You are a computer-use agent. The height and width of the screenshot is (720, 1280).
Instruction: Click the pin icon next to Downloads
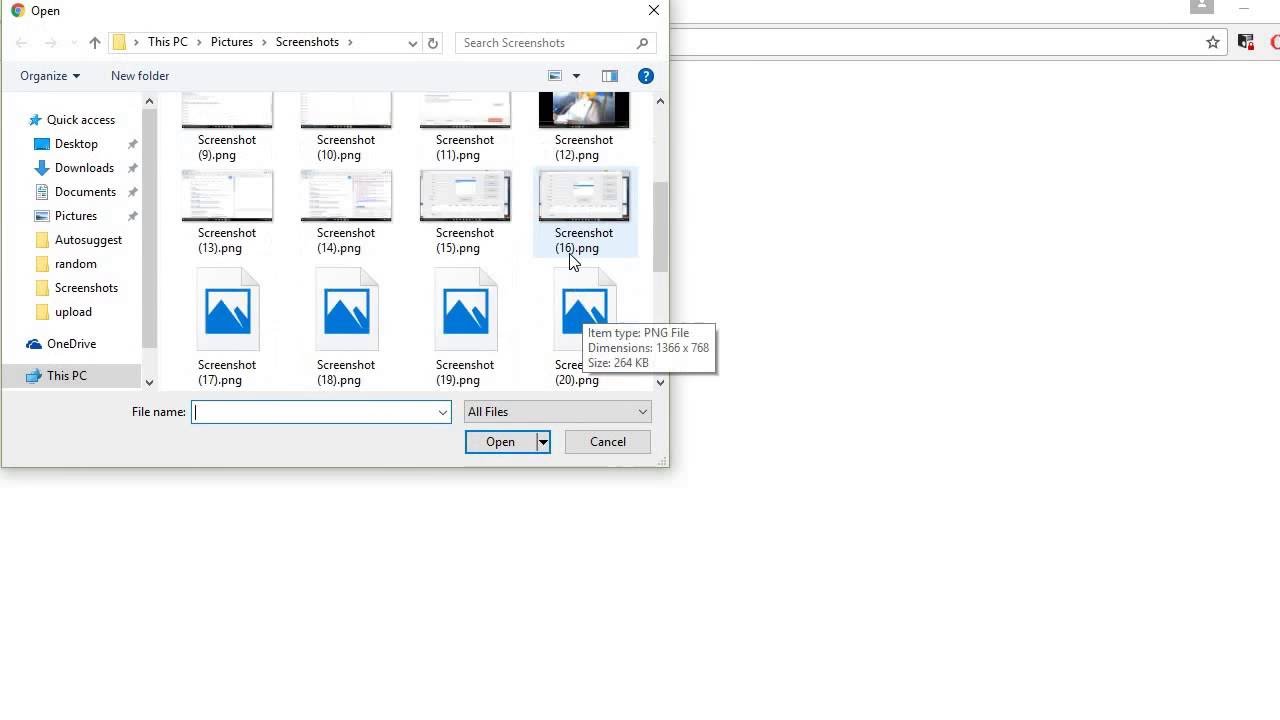point(132,168)
